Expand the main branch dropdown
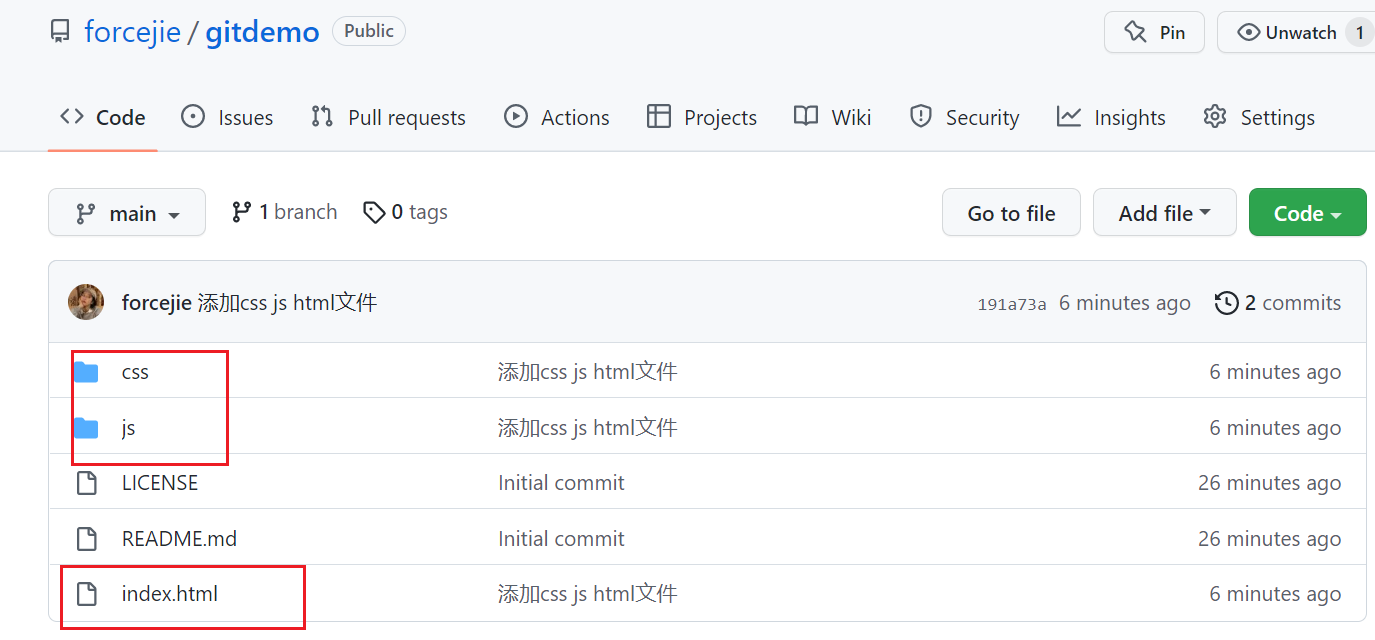Screen dimensions: 1375x640 tap(127, 213)
